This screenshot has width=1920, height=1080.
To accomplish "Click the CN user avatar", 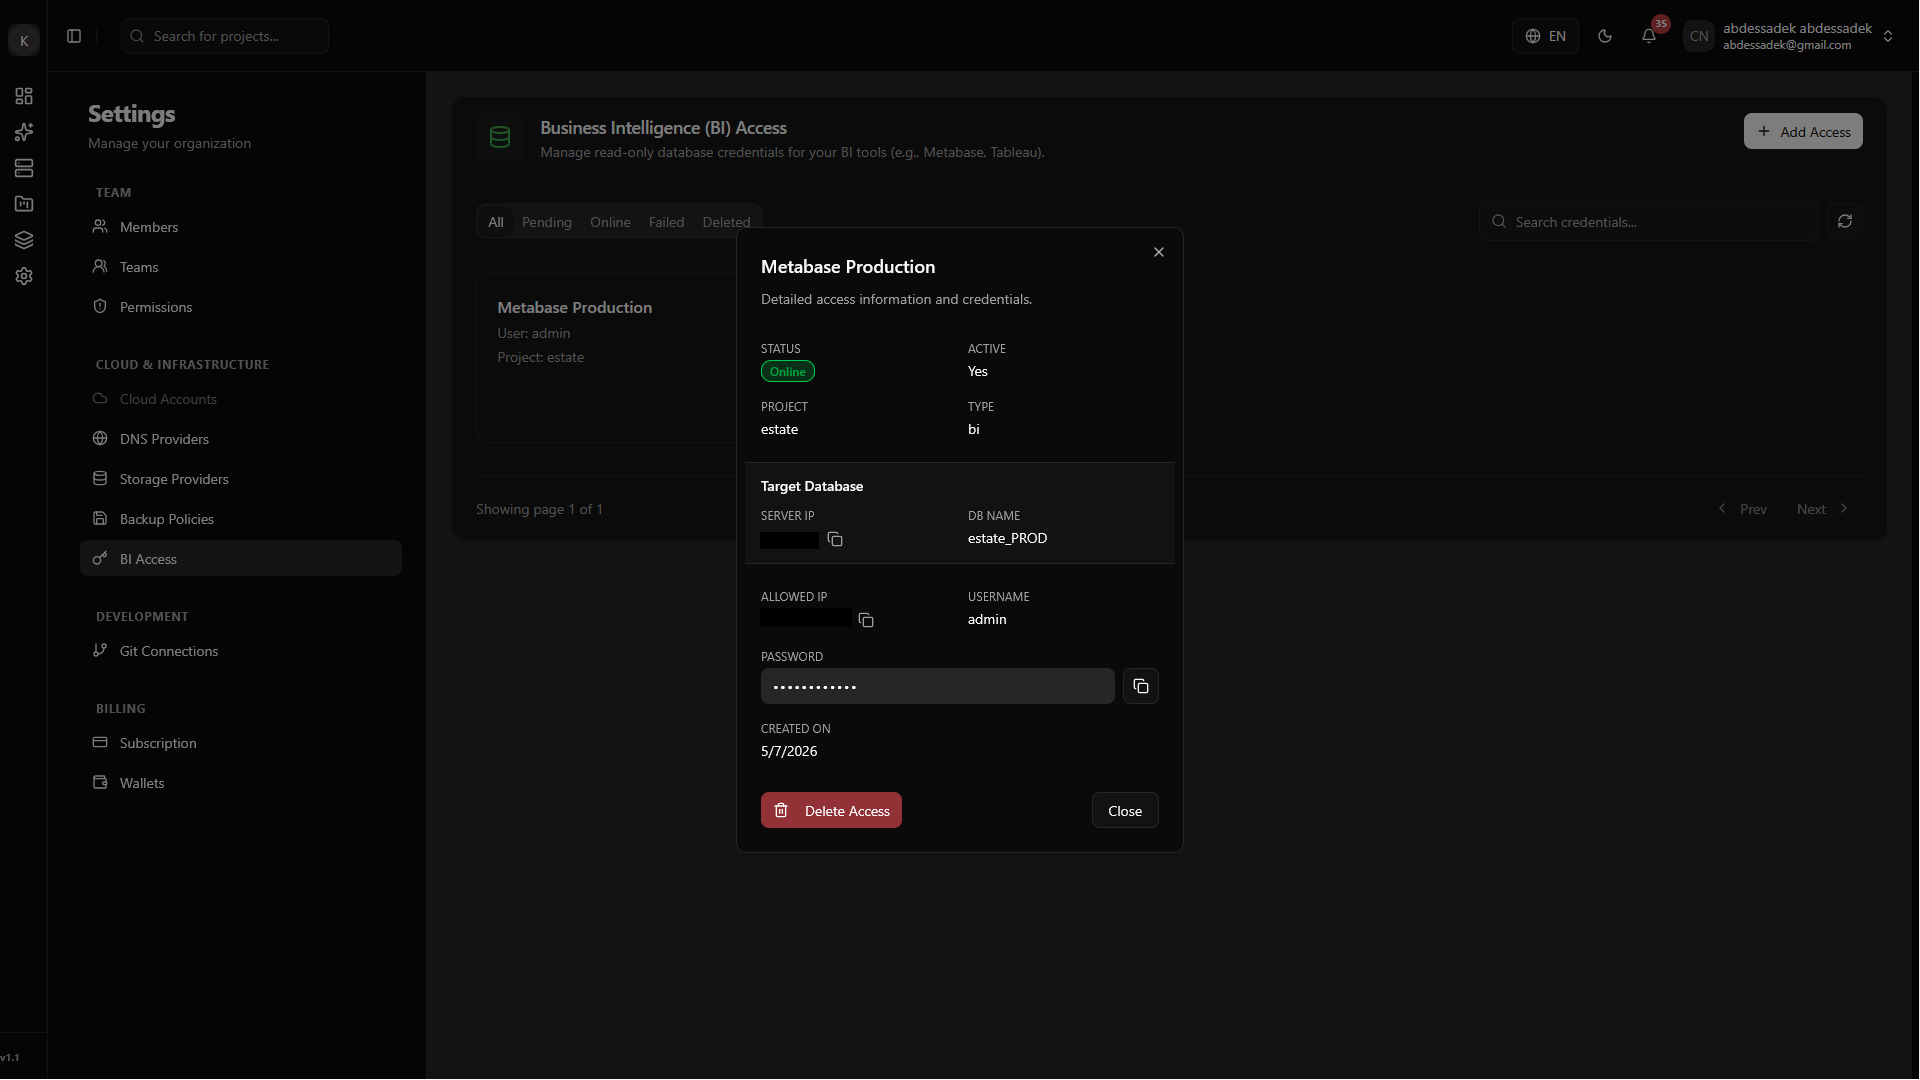I will pyautogui.click(x=1699, y=36).
